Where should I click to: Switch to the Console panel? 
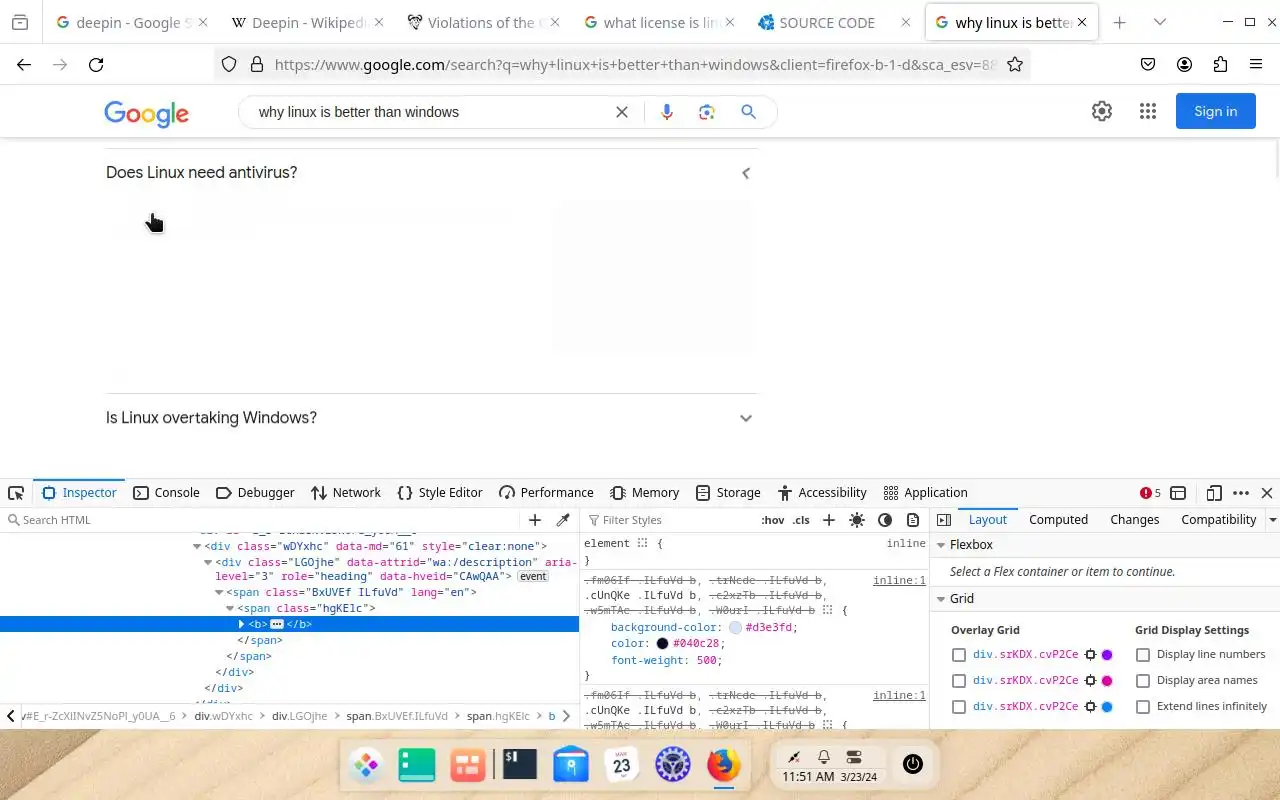[x=167, y=493]
